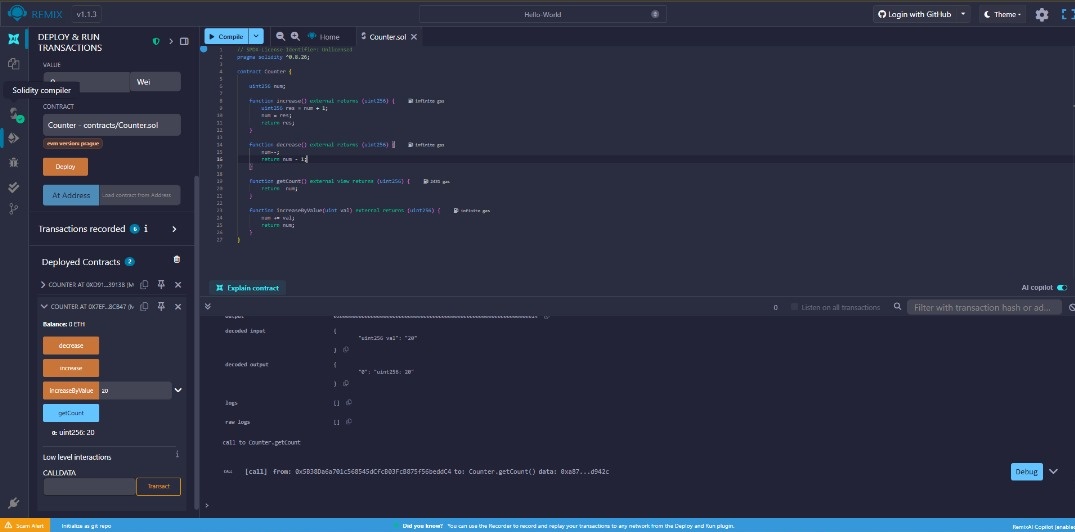Open the Remix home icon in the sidebar
The height and width of the screenshot is (532, 1075).
pyautogui.click(x=13, y=38)
